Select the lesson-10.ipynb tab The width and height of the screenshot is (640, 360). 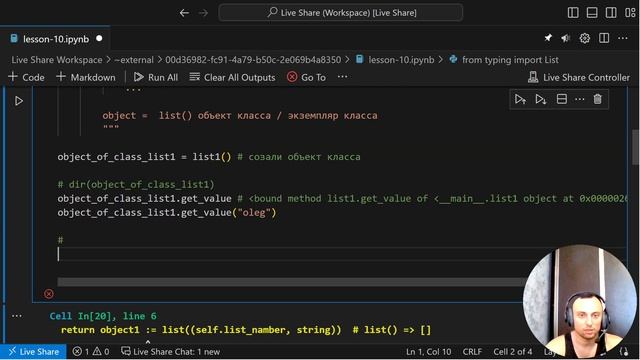coord(56,39)
